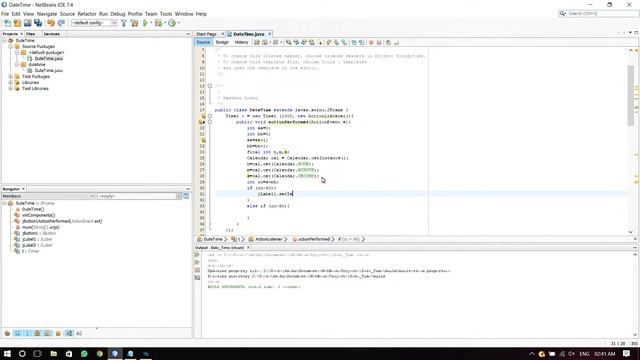The height and width of the screenshot is (360, 640).
Task: Switch to the Files tab
Action: click(31, 34)
